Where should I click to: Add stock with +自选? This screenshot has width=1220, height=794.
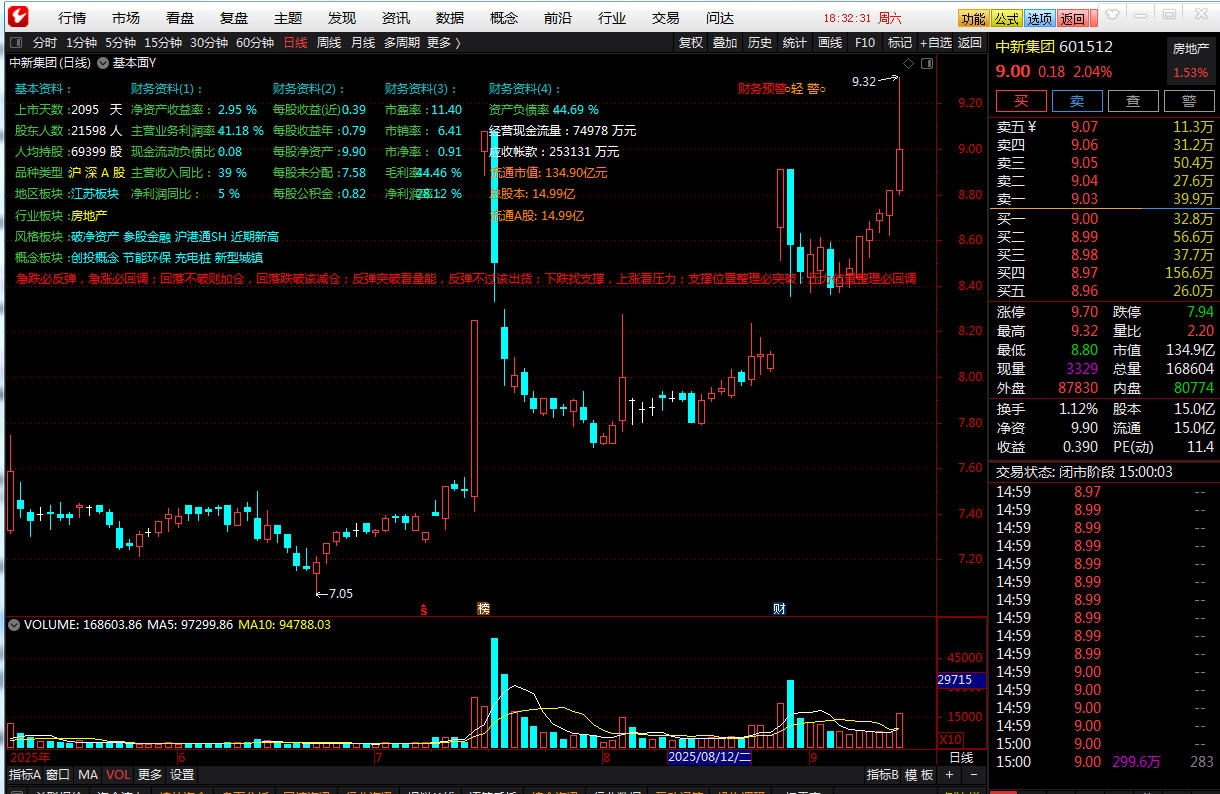coord(935,43)
